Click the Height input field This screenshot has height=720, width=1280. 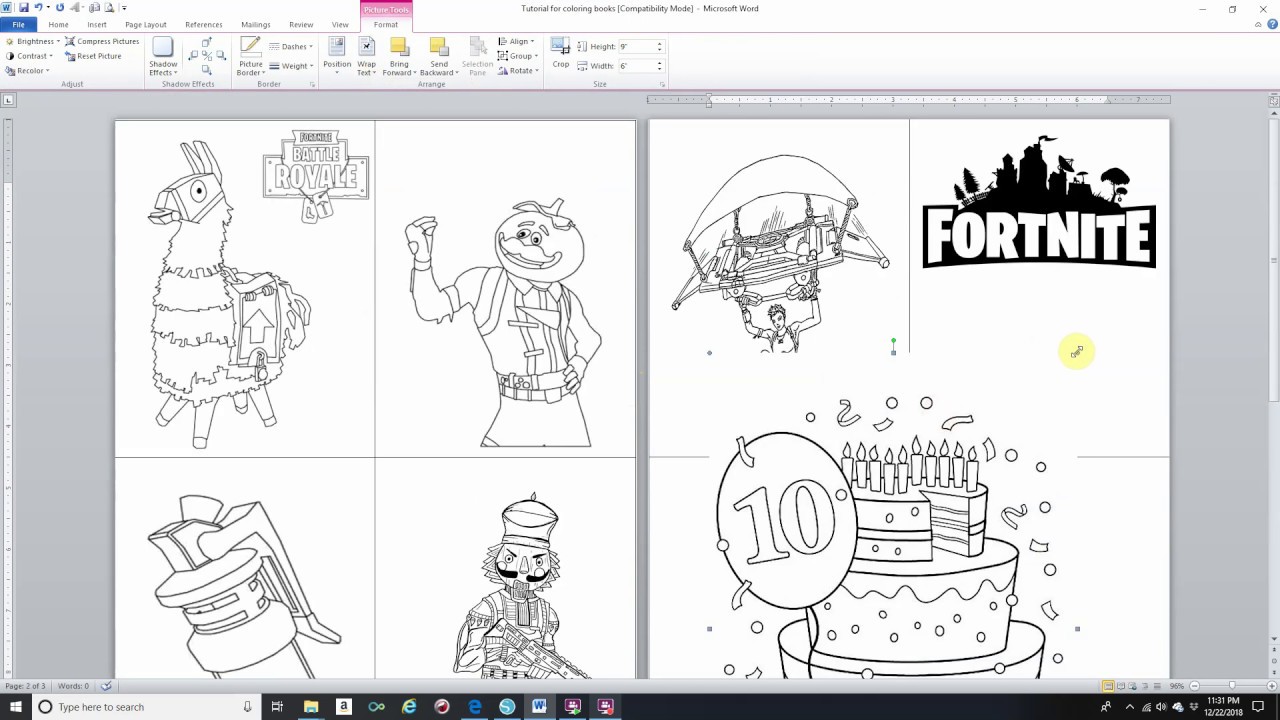point(636,47)
